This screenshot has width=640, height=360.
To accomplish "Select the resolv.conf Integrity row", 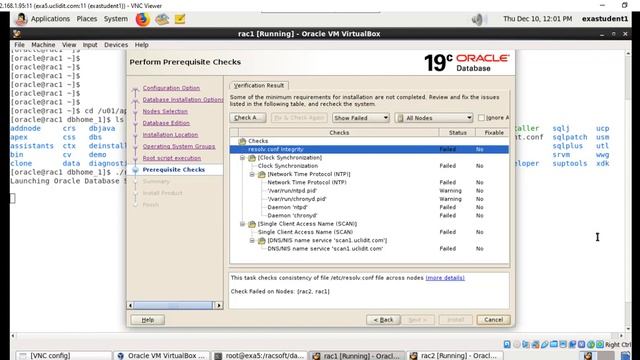I will click(x=369, y=149).
